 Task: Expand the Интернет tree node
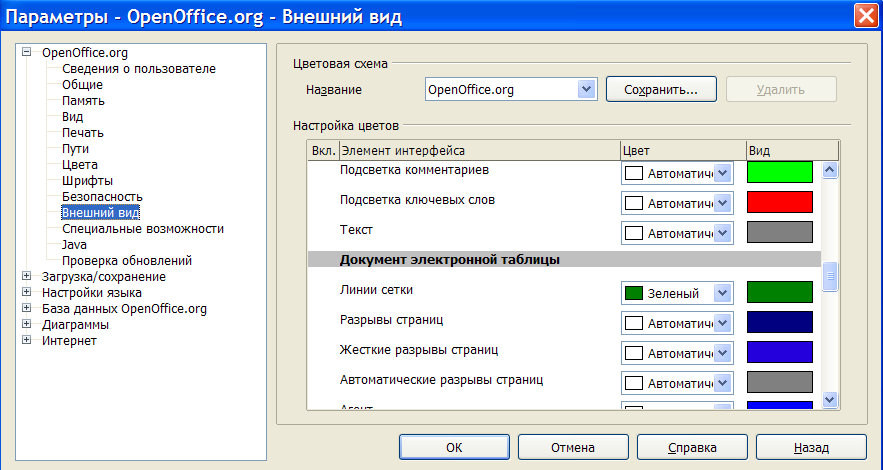pyautogui.click(x=26, y=340)
